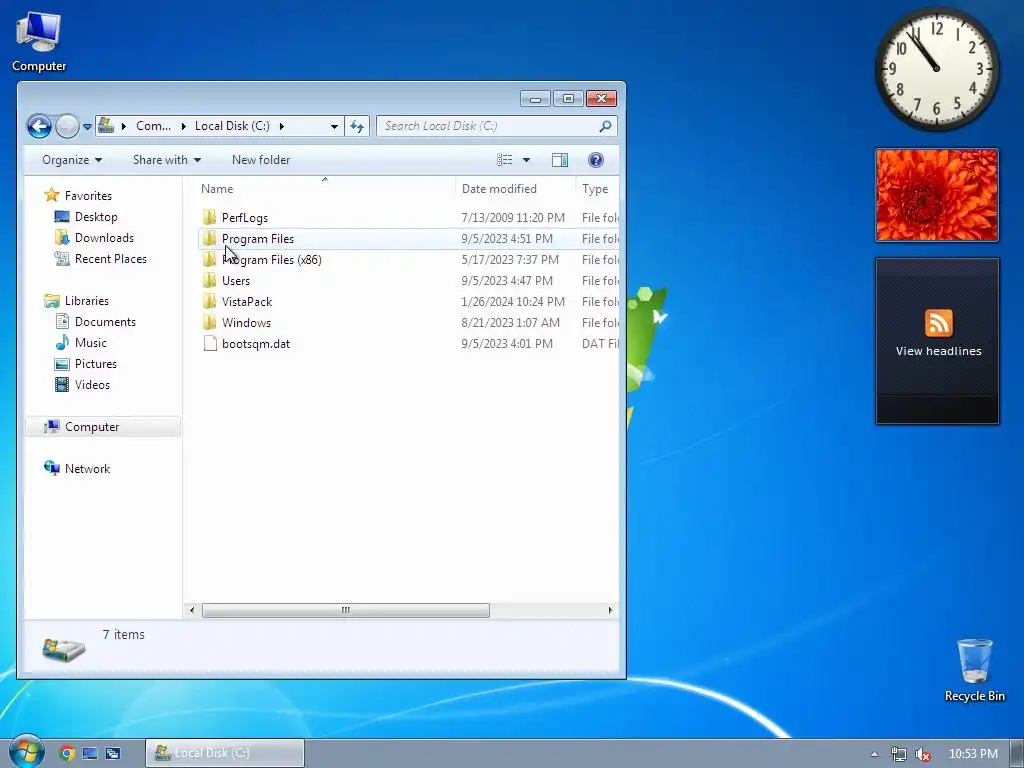Click the muted volume tray icon
The width and height of the screenshot is (1024, 768).
pyautogui.click(x=922, y=754)
